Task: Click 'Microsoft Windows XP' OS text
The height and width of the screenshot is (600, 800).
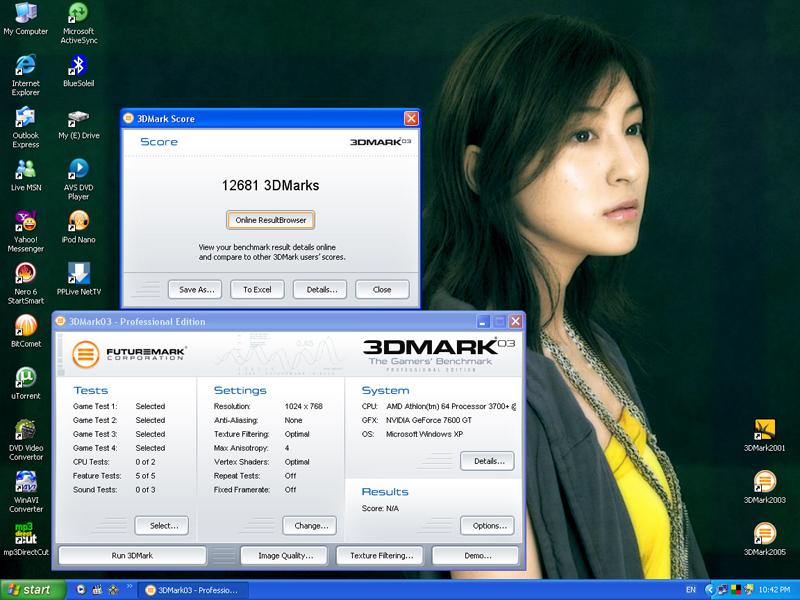Action: (424, 434)
